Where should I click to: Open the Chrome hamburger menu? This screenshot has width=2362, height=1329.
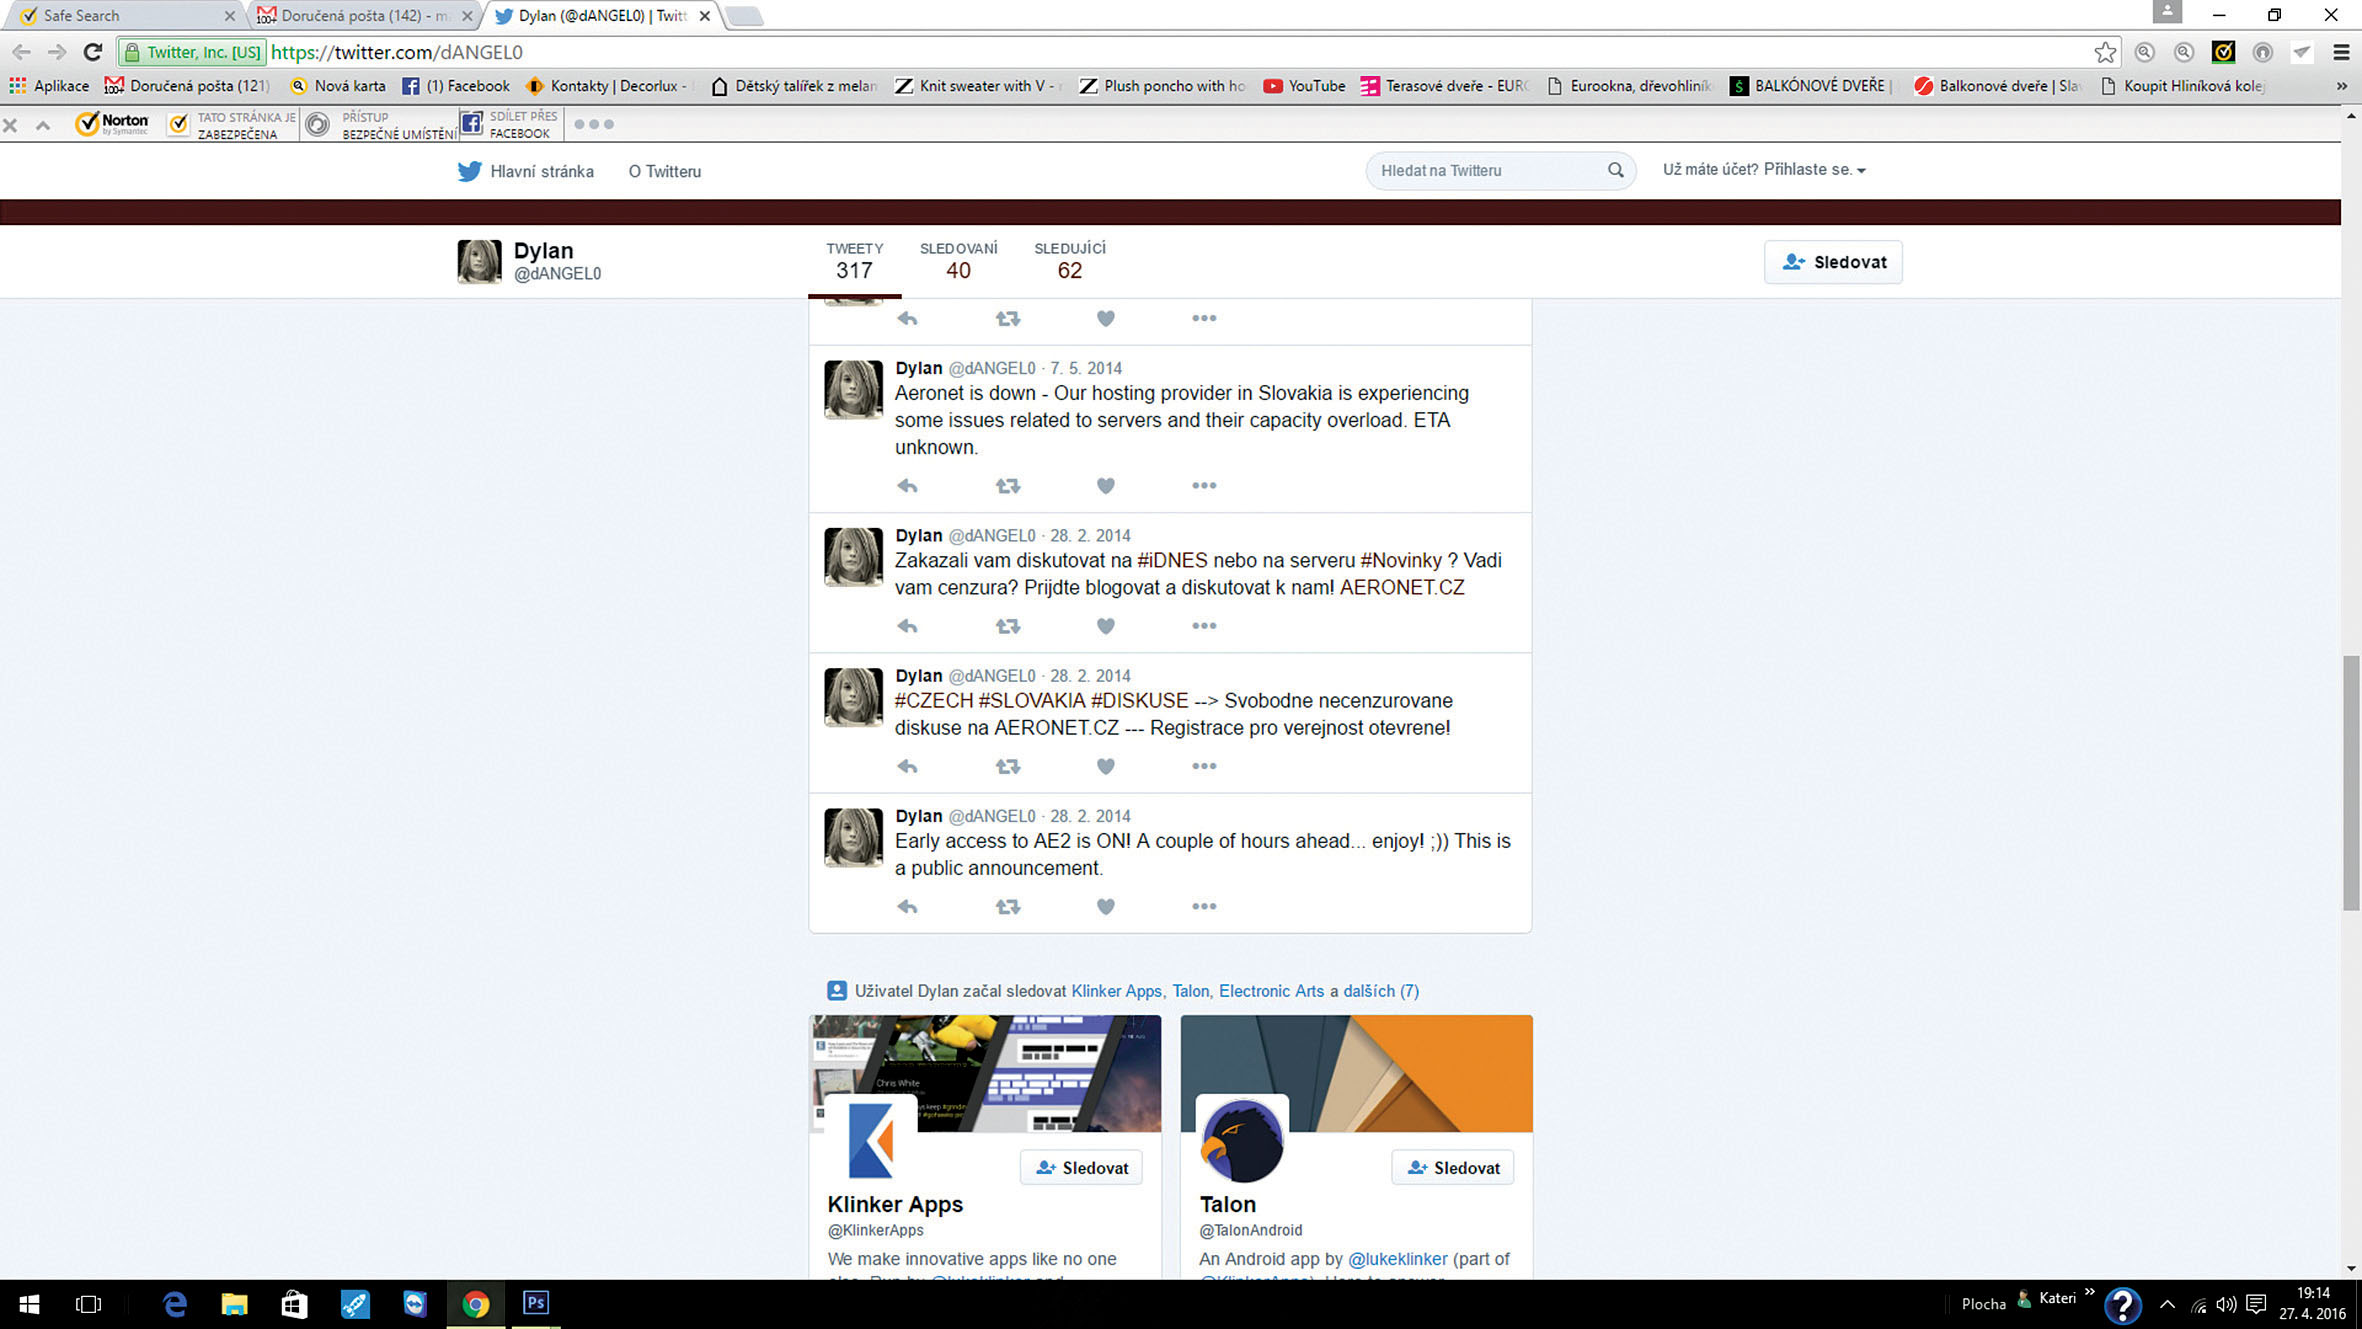(x=2341, y=52)
